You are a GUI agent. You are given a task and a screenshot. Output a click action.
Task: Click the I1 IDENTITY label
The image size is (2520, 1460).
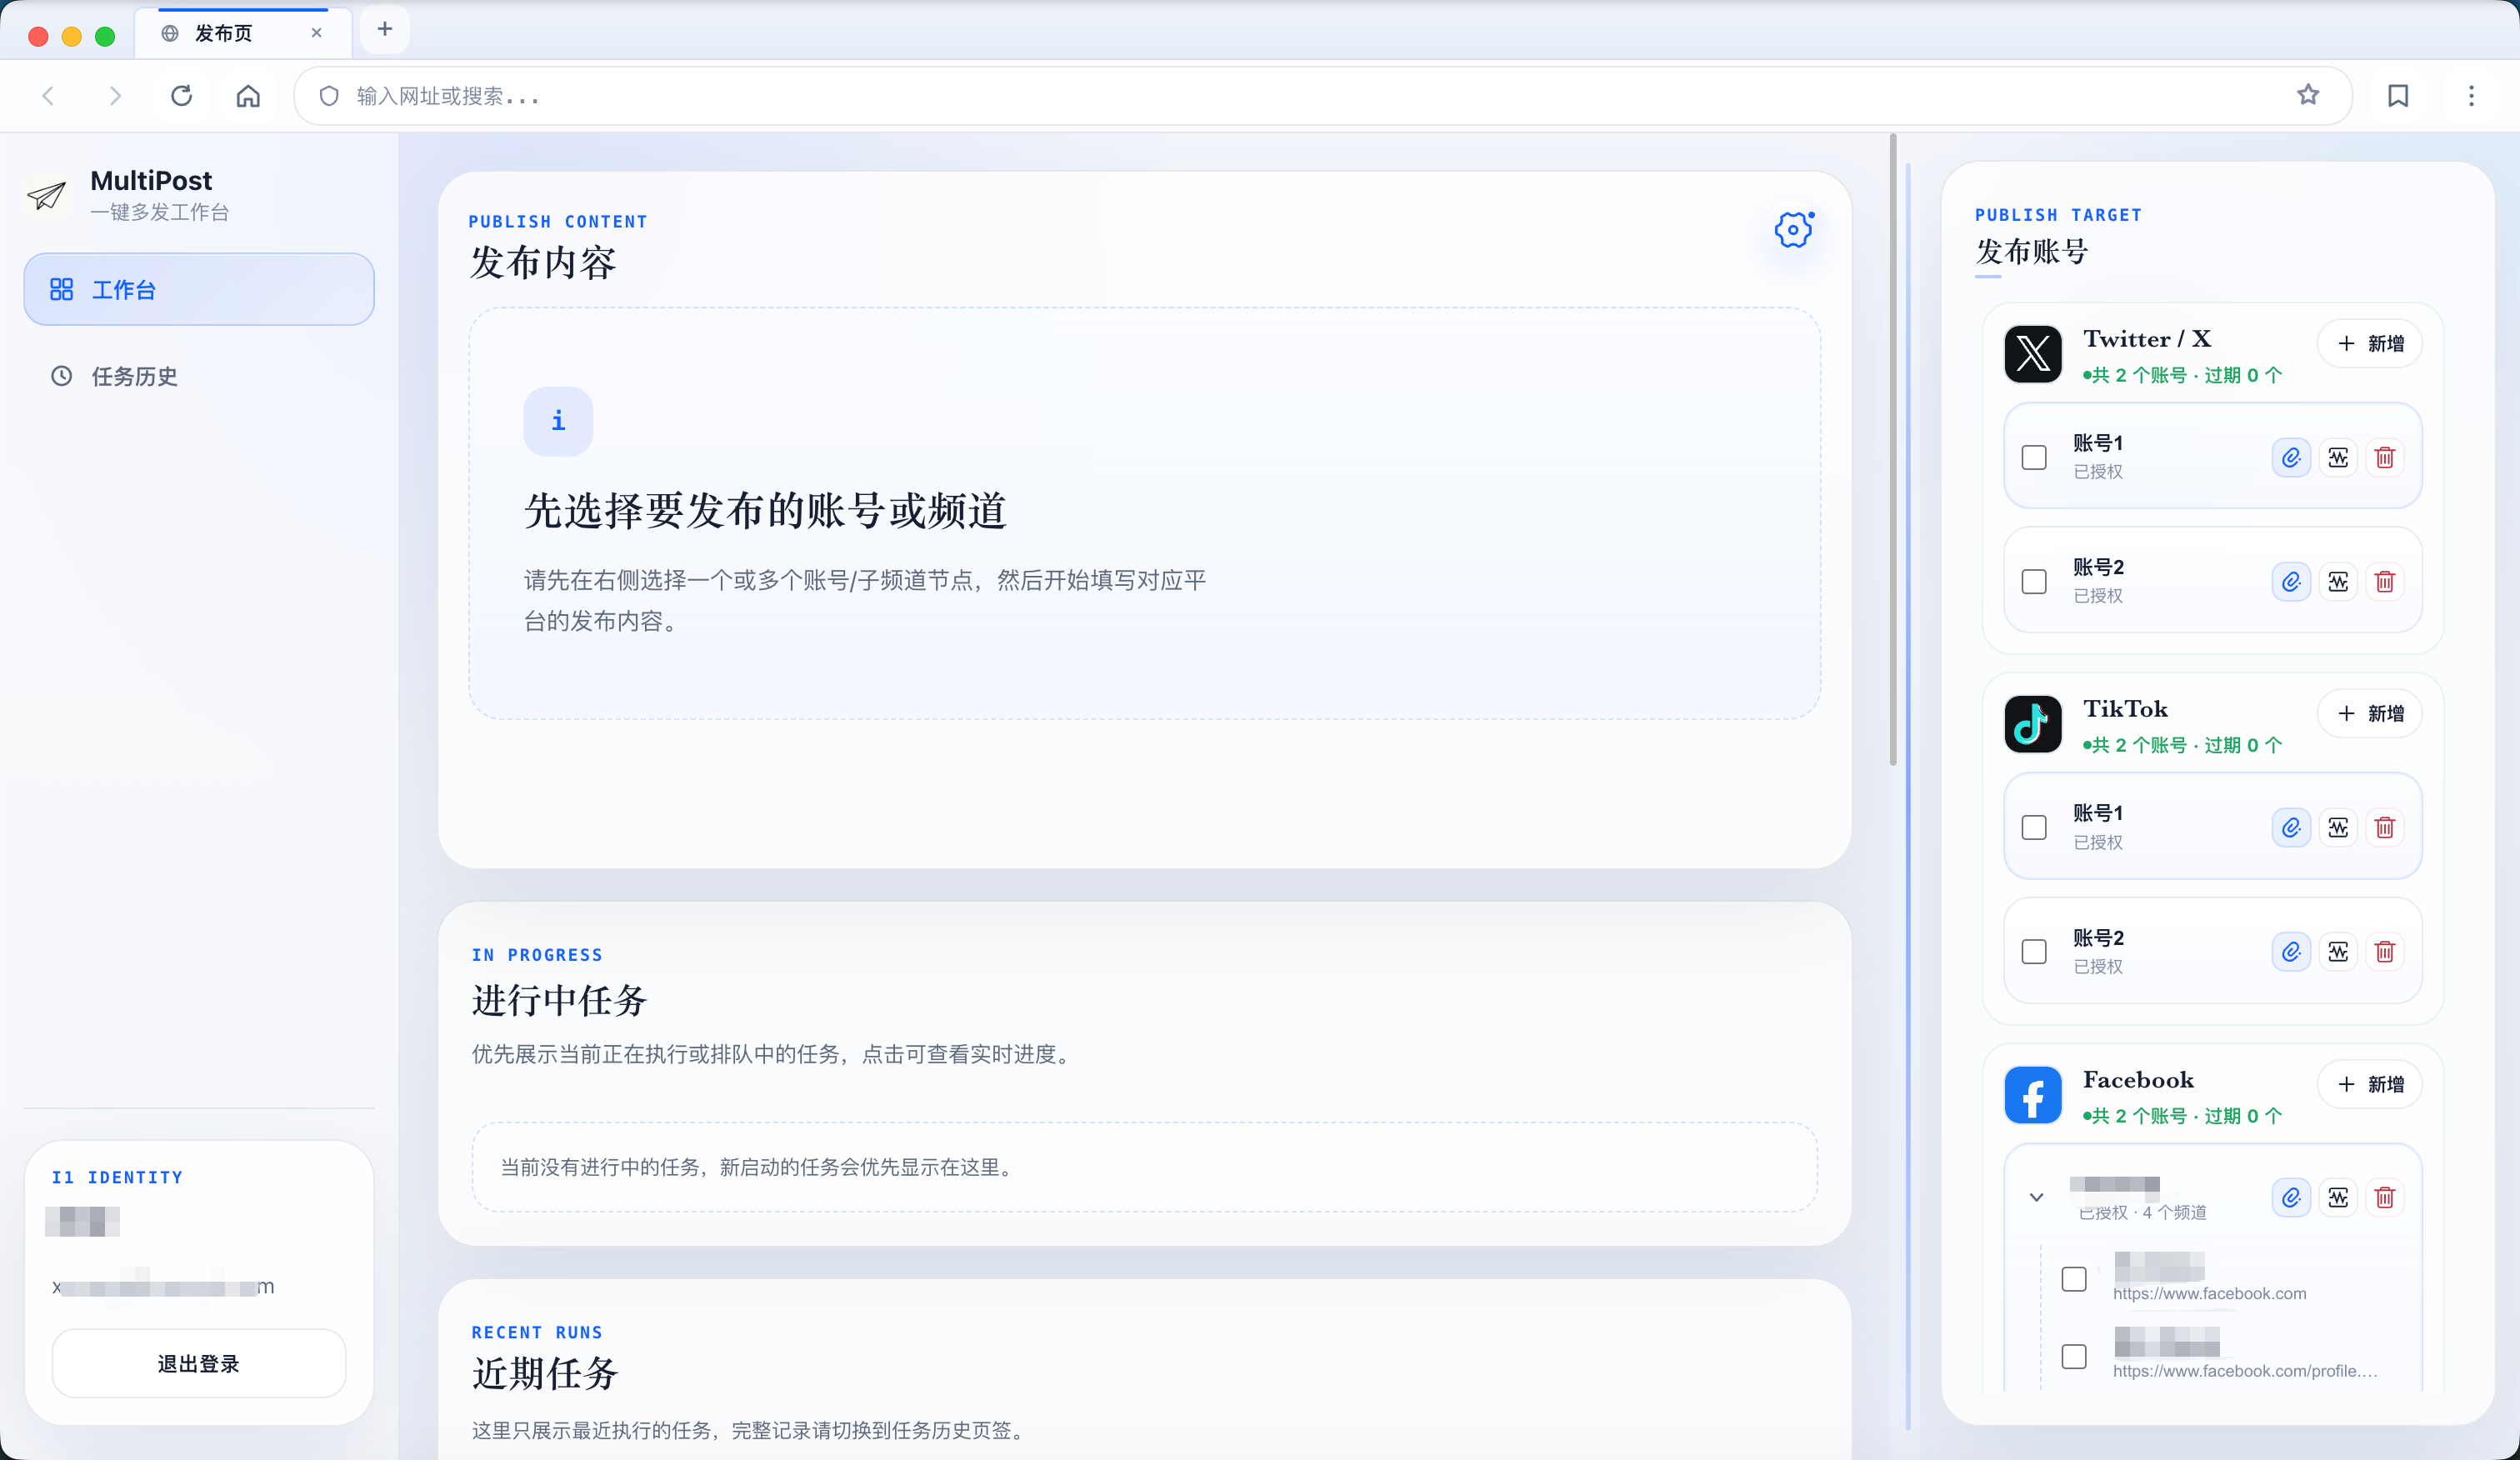tap(117, 1177)
